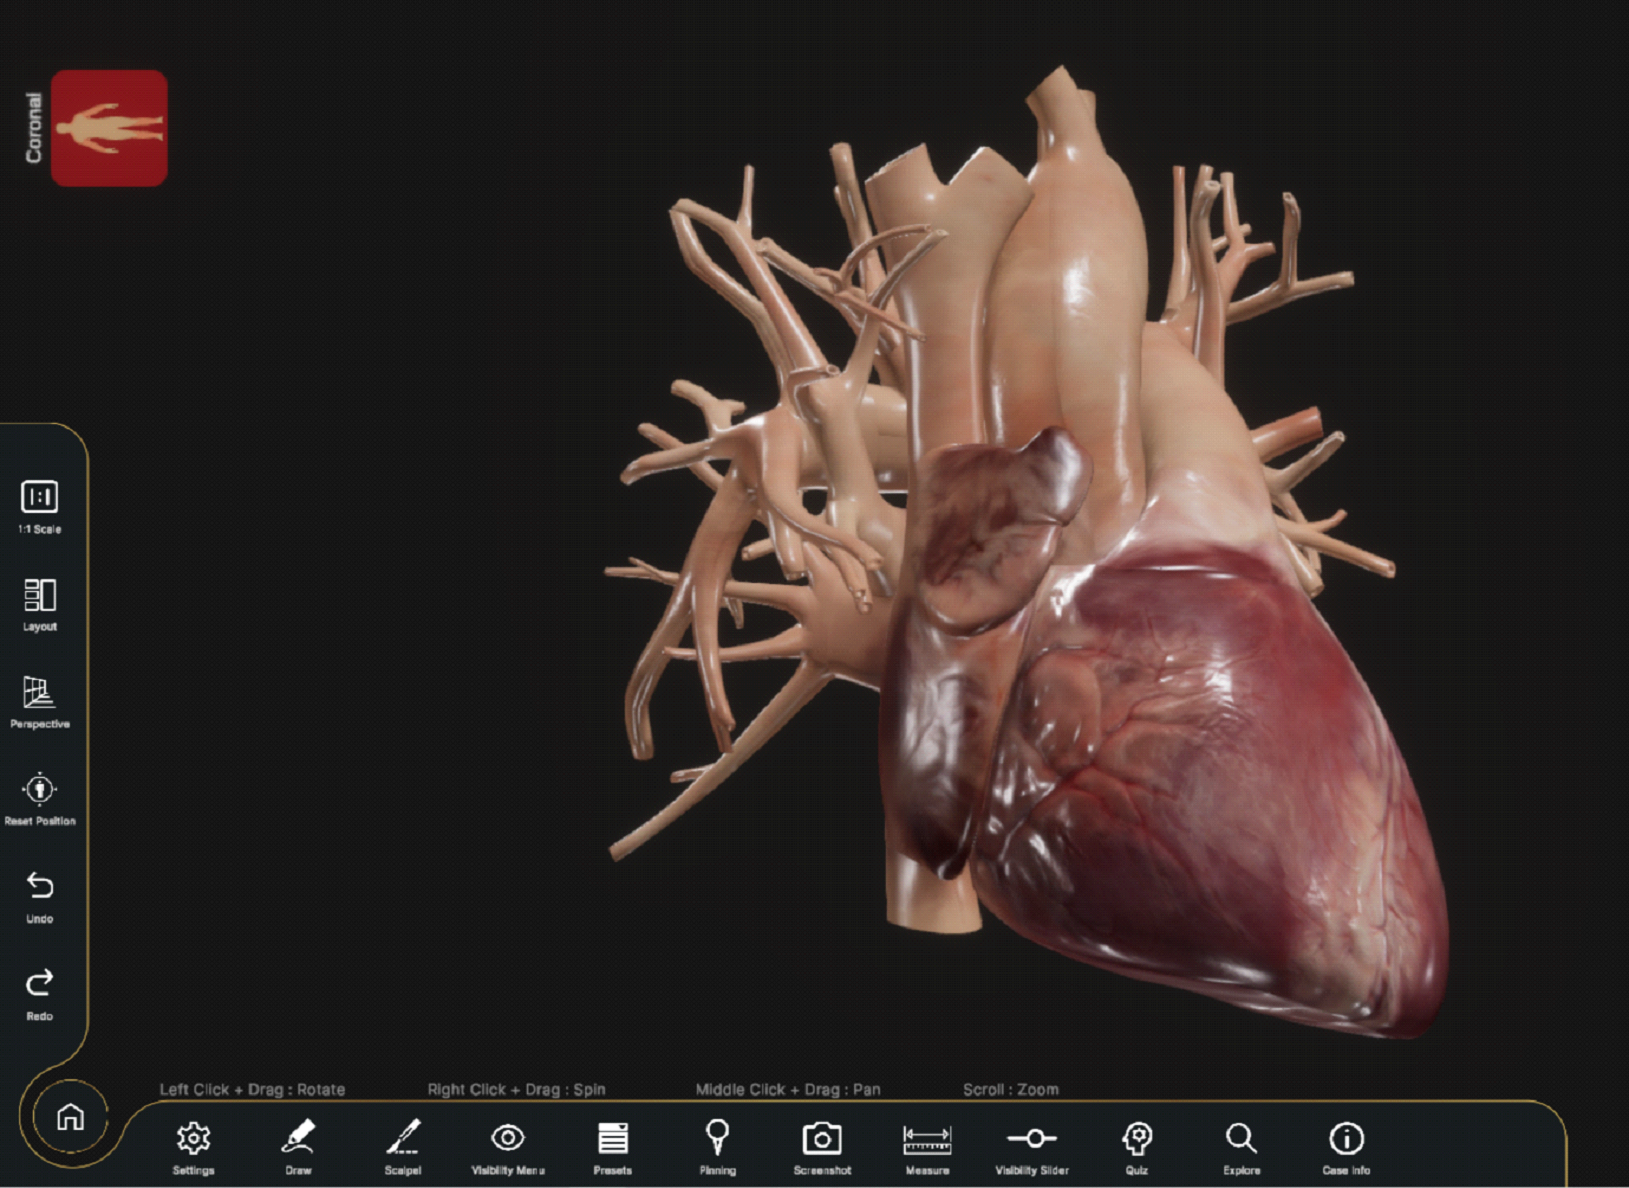1629x1188 pixels.
Task: Capture a Screenshot of the heart model
Action: point(823,1141)
